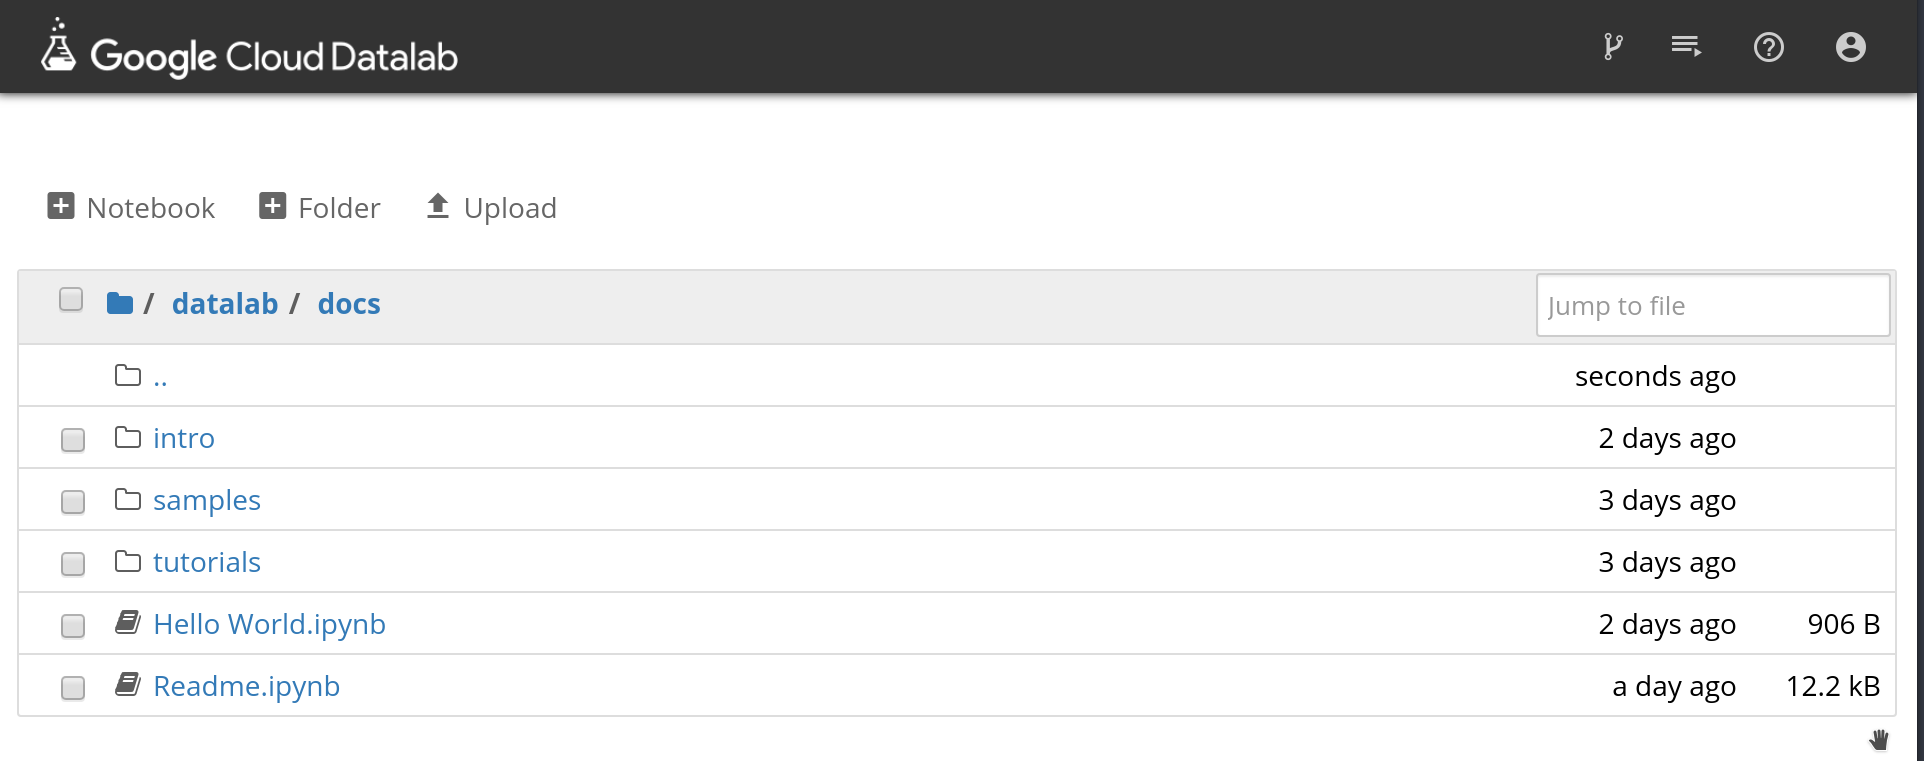Go up to the parent directory (..)
This screenshot has width=1924, height=761.
click(x=160, y=377)
